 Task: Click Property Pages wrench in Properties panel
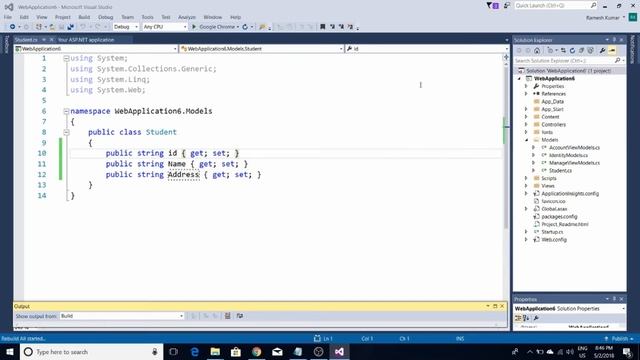536,318
